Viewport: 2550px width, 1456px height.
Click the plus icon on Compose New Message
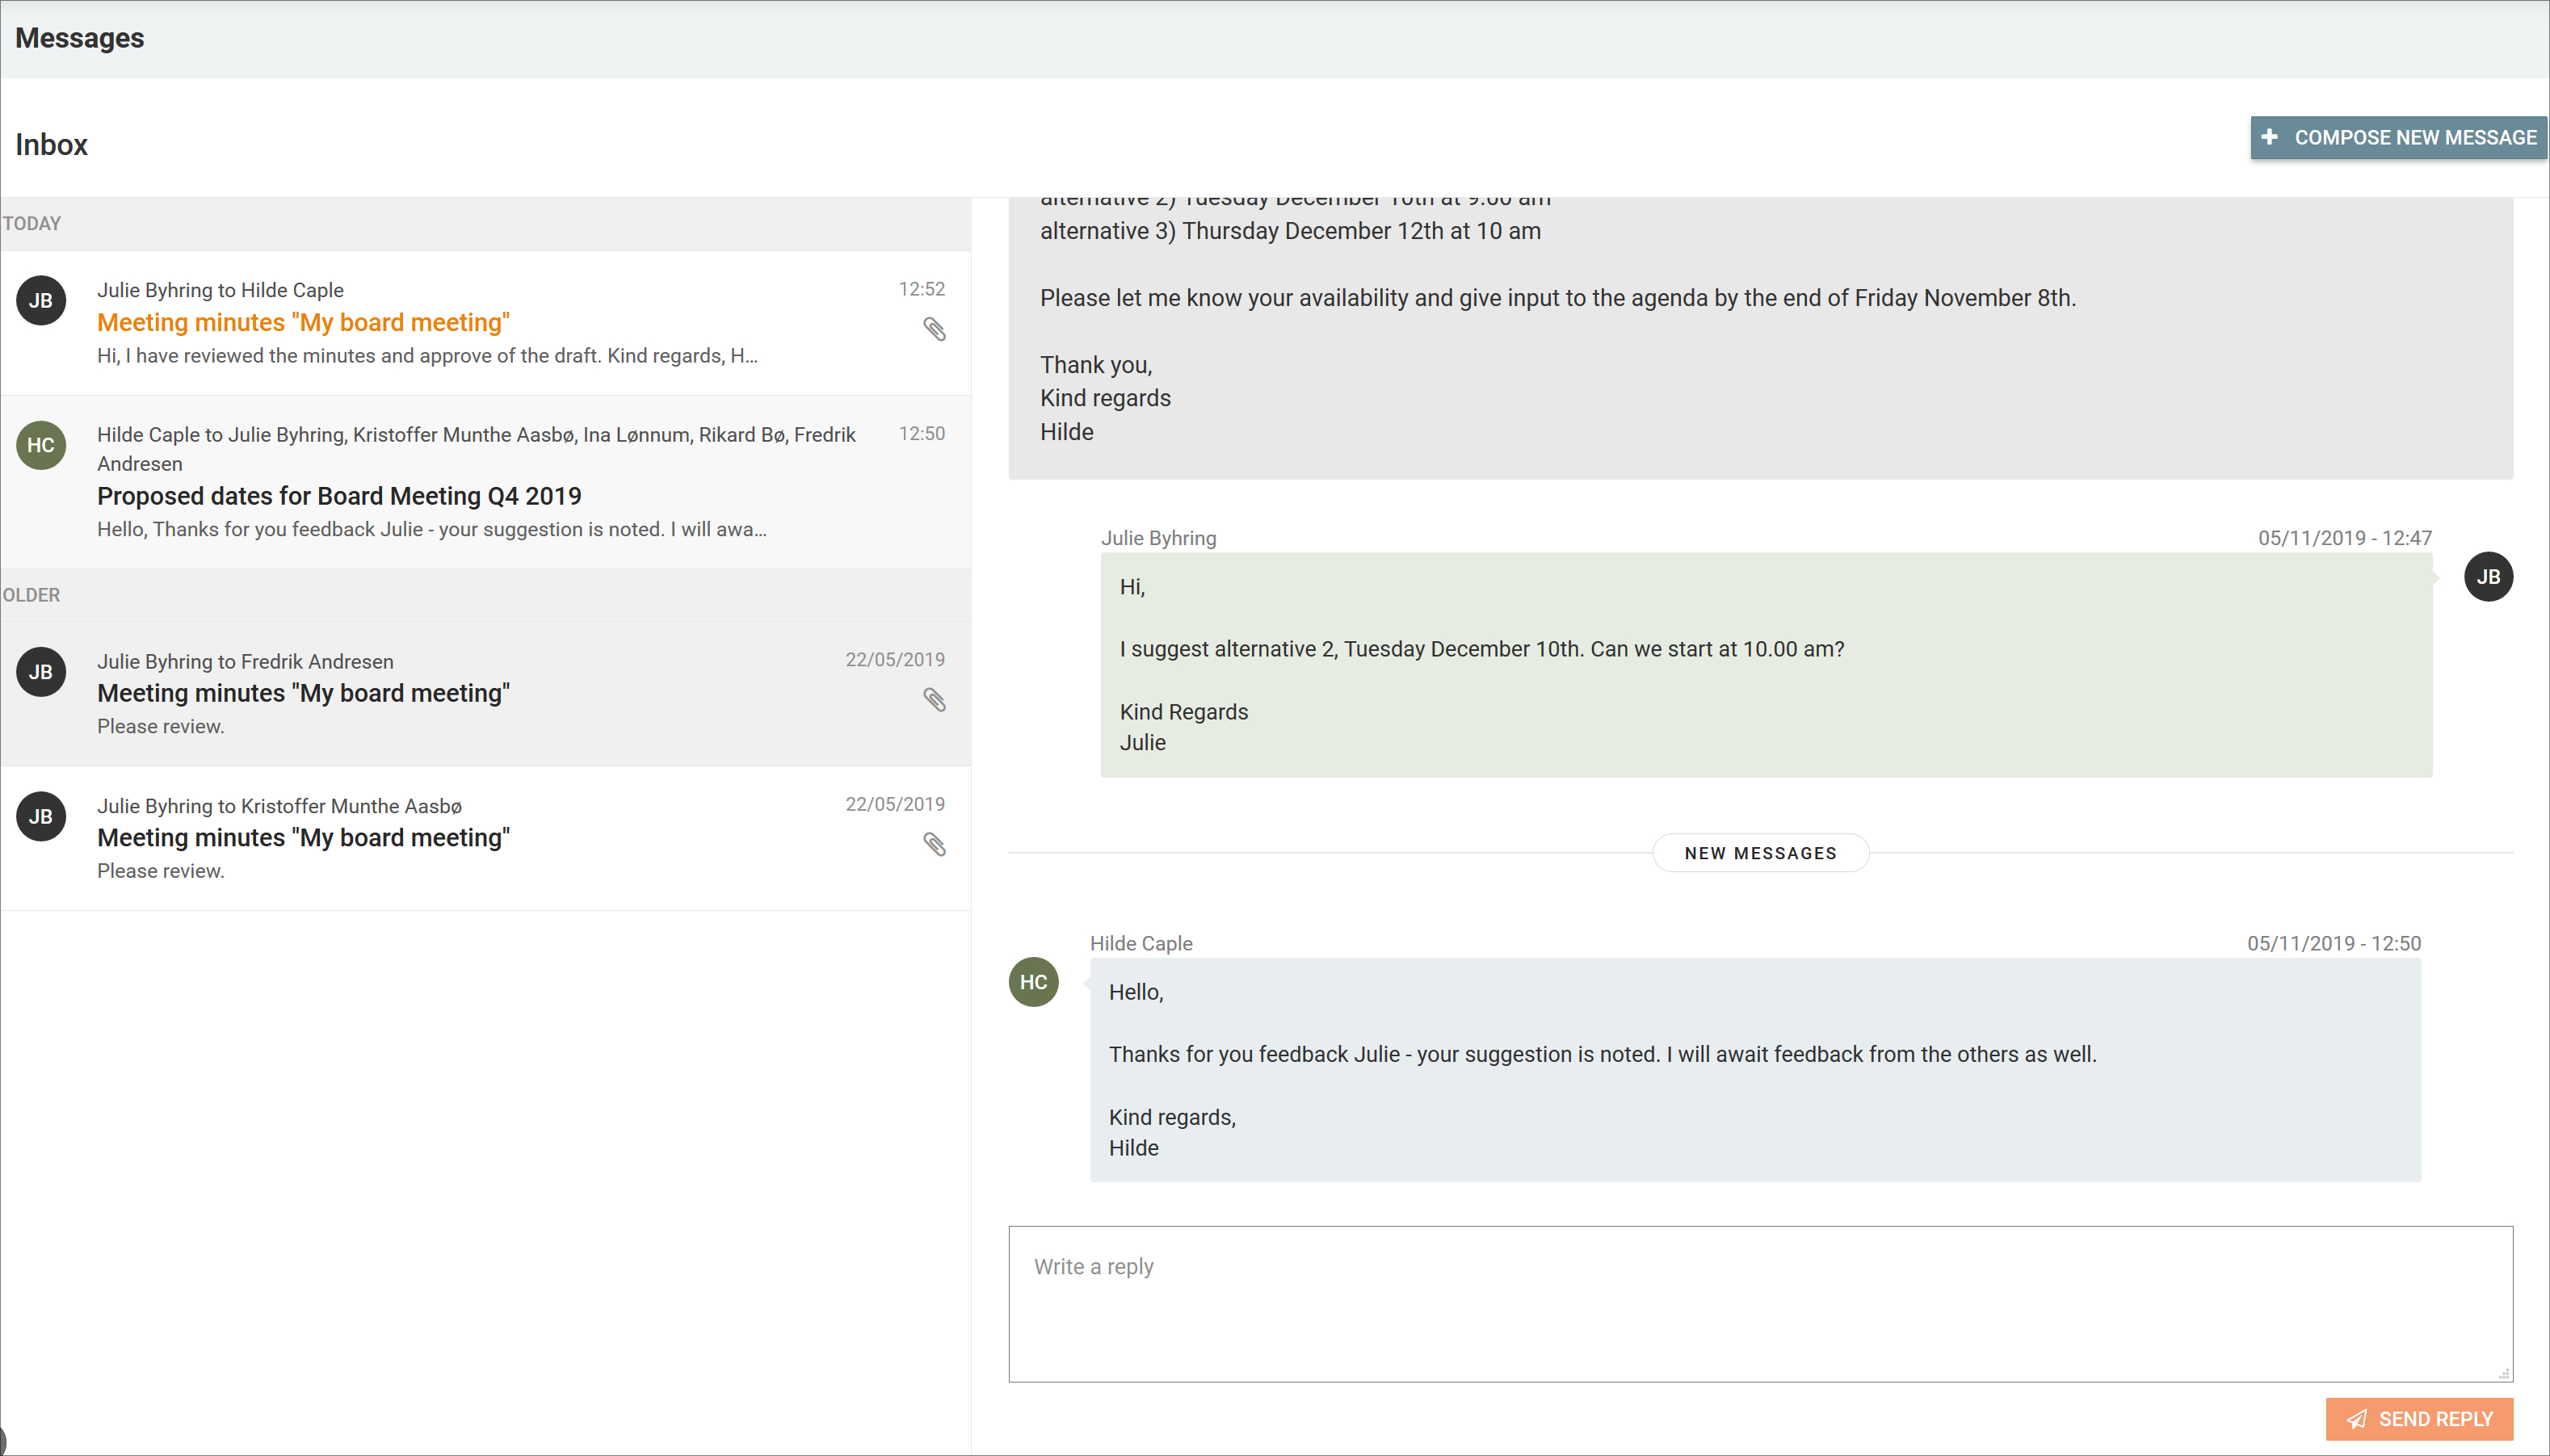pos(2270,137)
